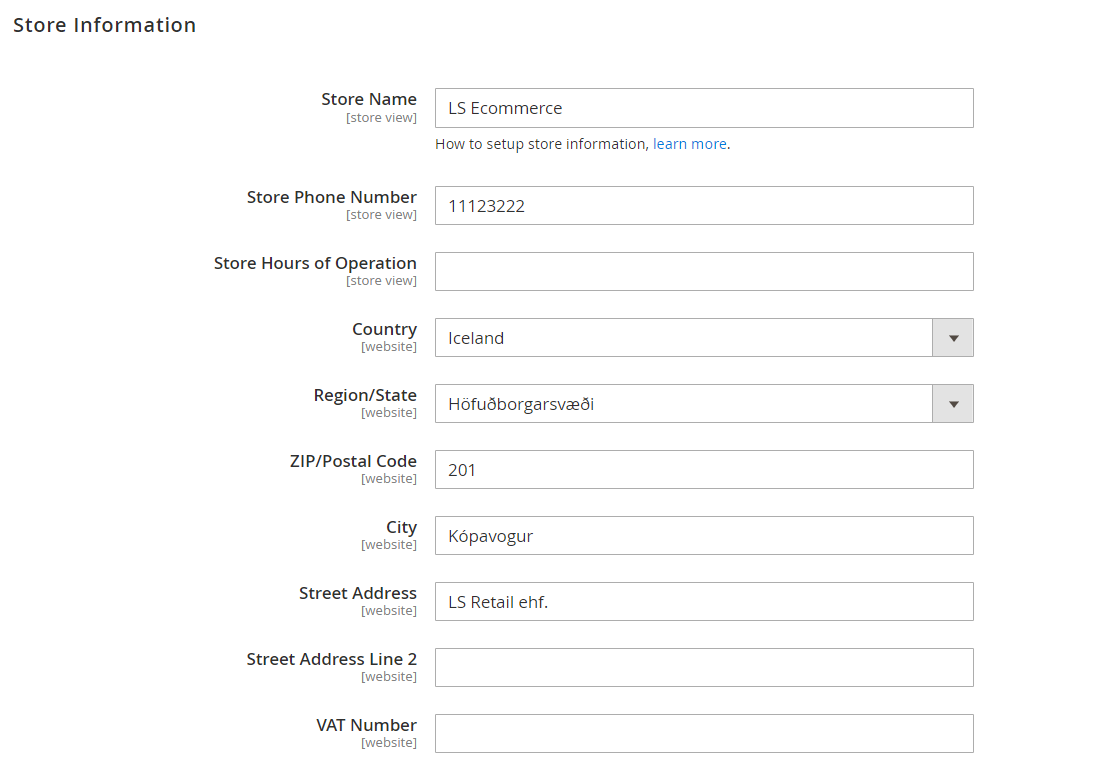Click the Höfuðborgarsvæði text in Region/State select

pyautogui.click(x=521, y=404)
